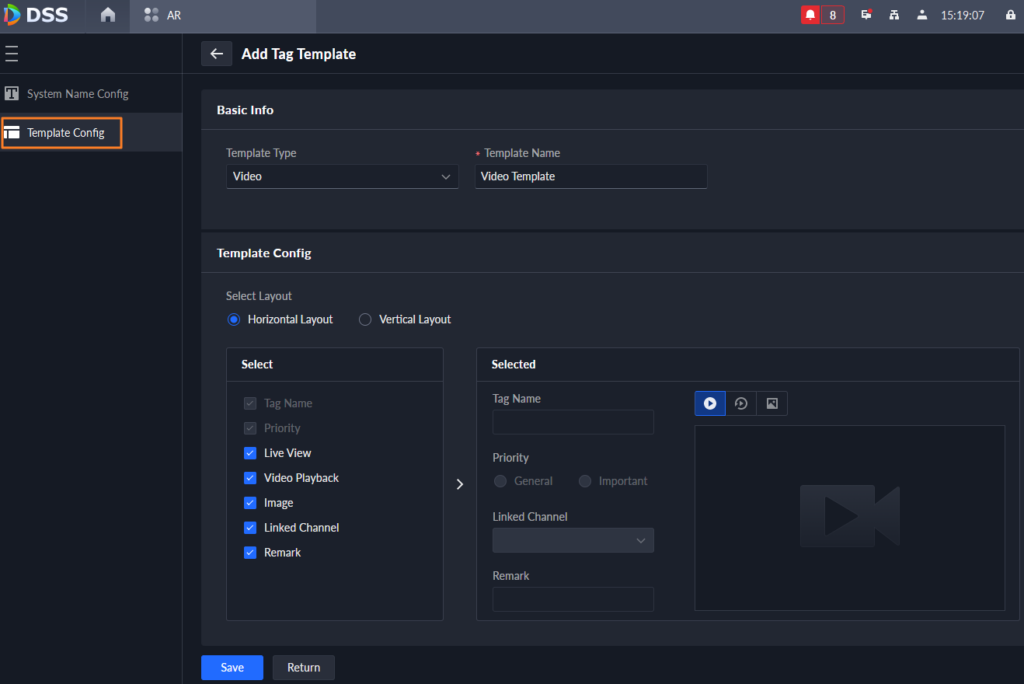Image resolution: width=1024 pixels, height=684 pixels.
Task: Open System Name Config menu item
Action: coord(78,94)
